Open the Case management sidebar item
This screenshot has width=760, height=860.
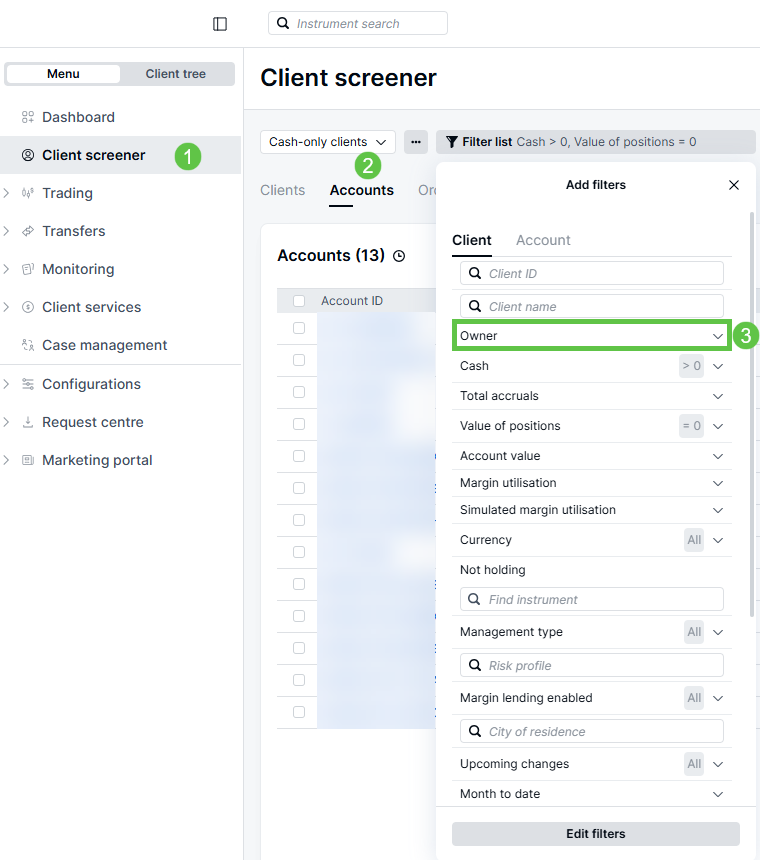(x=104, y=345)
